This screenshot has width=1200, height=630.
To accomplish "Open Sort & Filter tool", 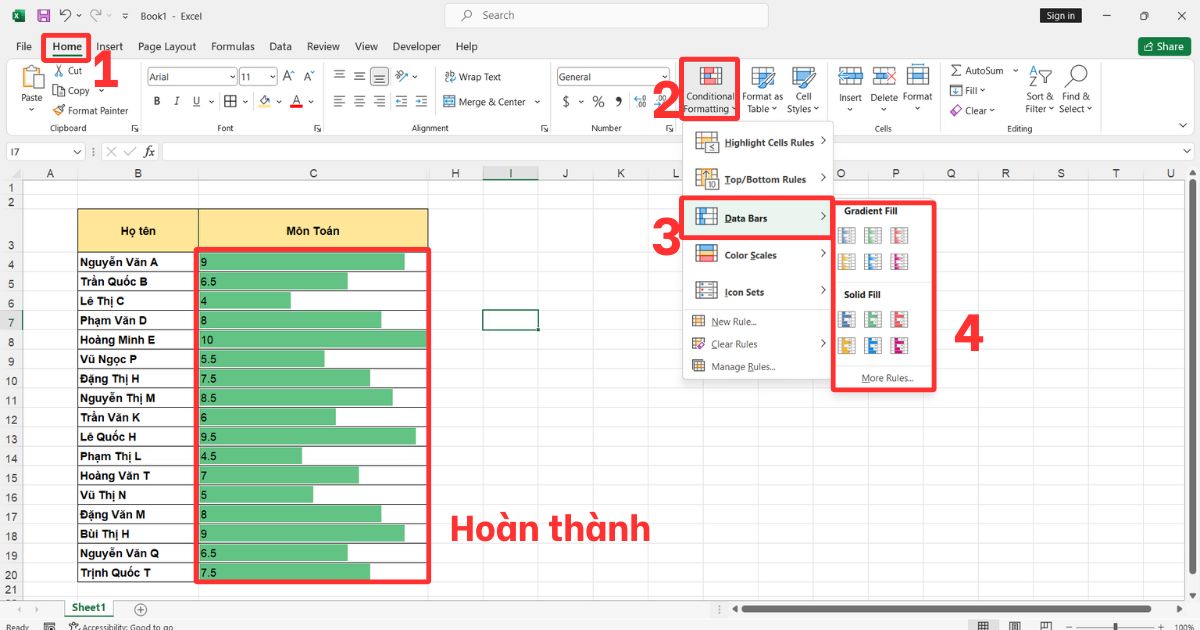I will [x=1040, y=89].
